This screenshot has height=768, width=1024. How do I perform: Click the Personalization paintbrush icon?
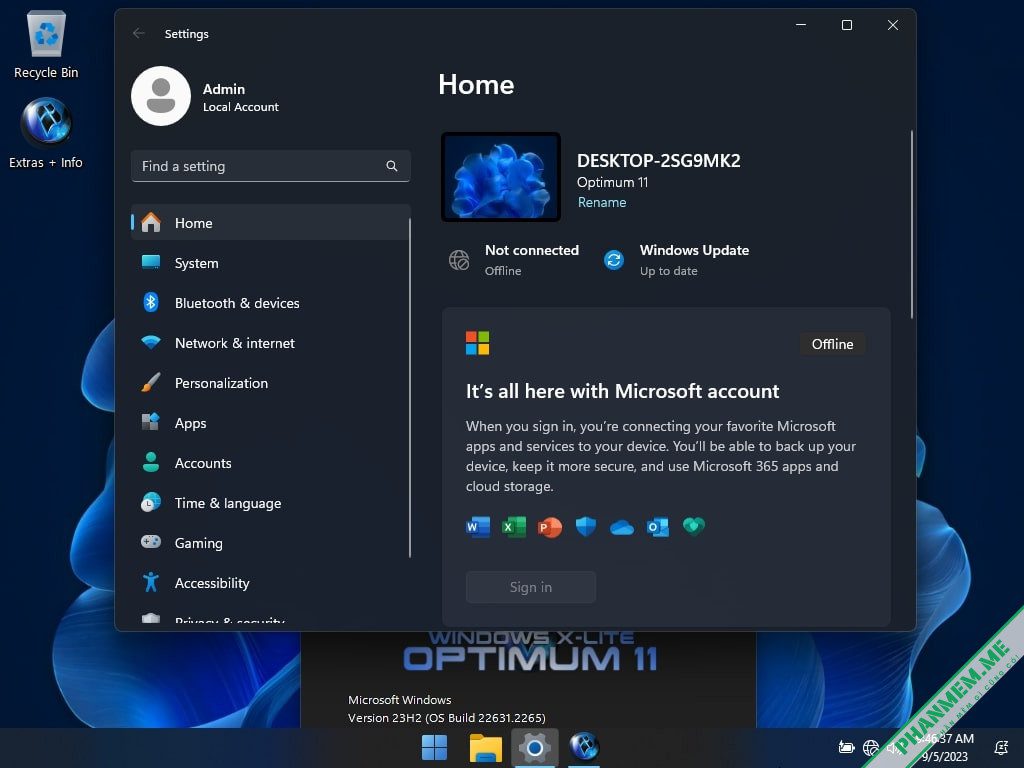[x=151, y=383]
